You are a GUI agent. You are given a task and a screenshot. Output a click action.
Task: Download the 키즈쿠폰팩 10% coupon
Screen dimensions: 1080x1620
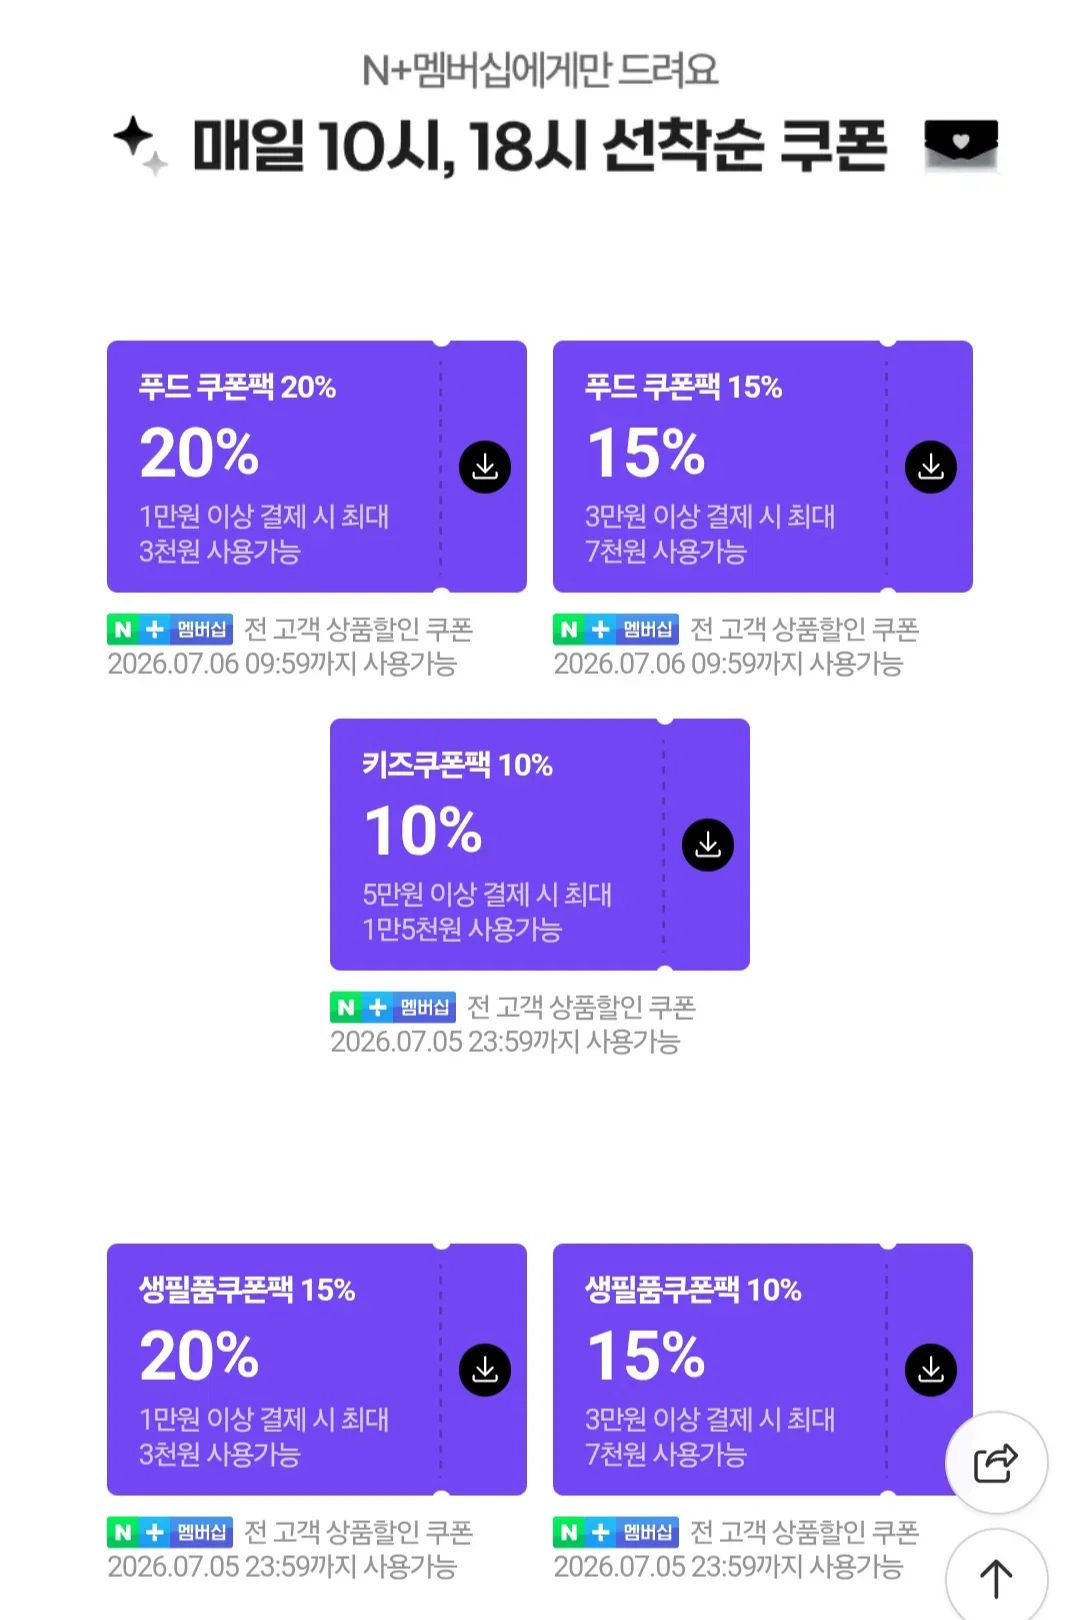708,845
